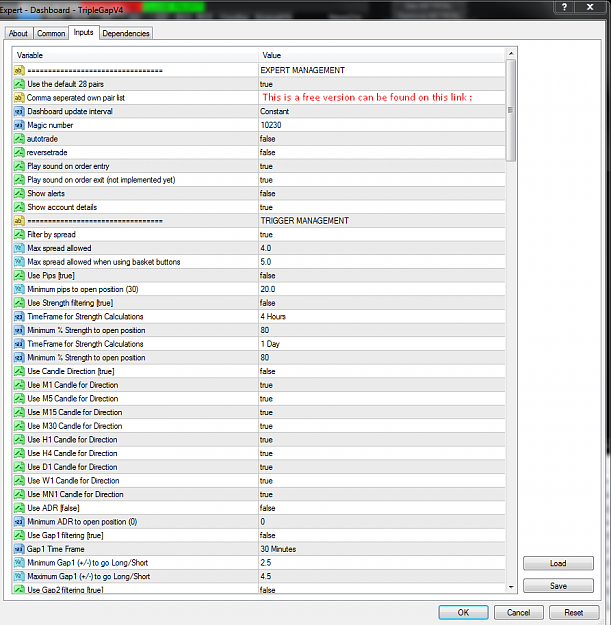This screenshot has width=611, height=625.
Task: Open the Dependencies tab
Action: click(x=126, y=33)
